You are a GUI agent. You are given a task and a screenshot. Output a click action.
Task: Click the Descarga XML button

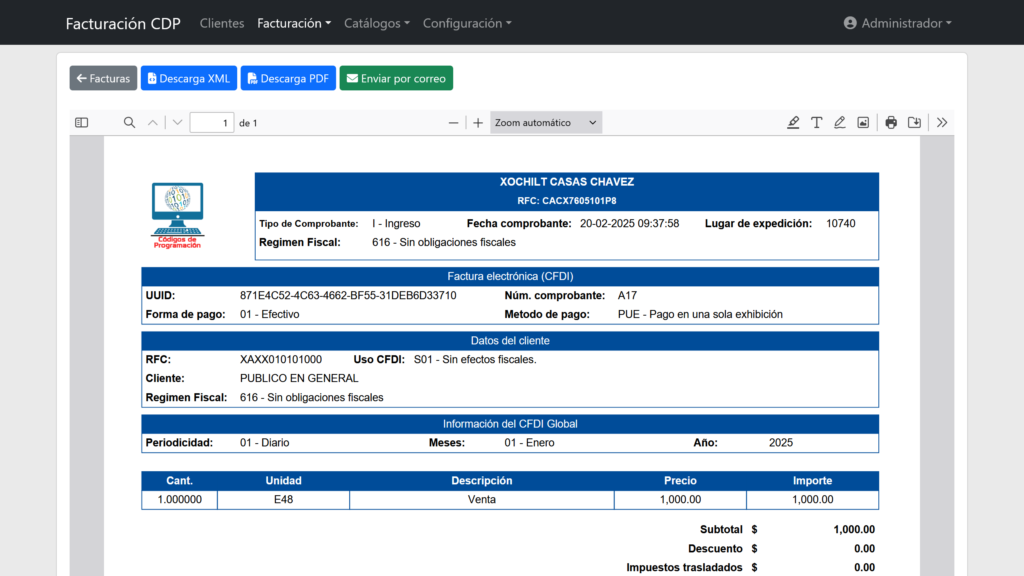point(189,78)
